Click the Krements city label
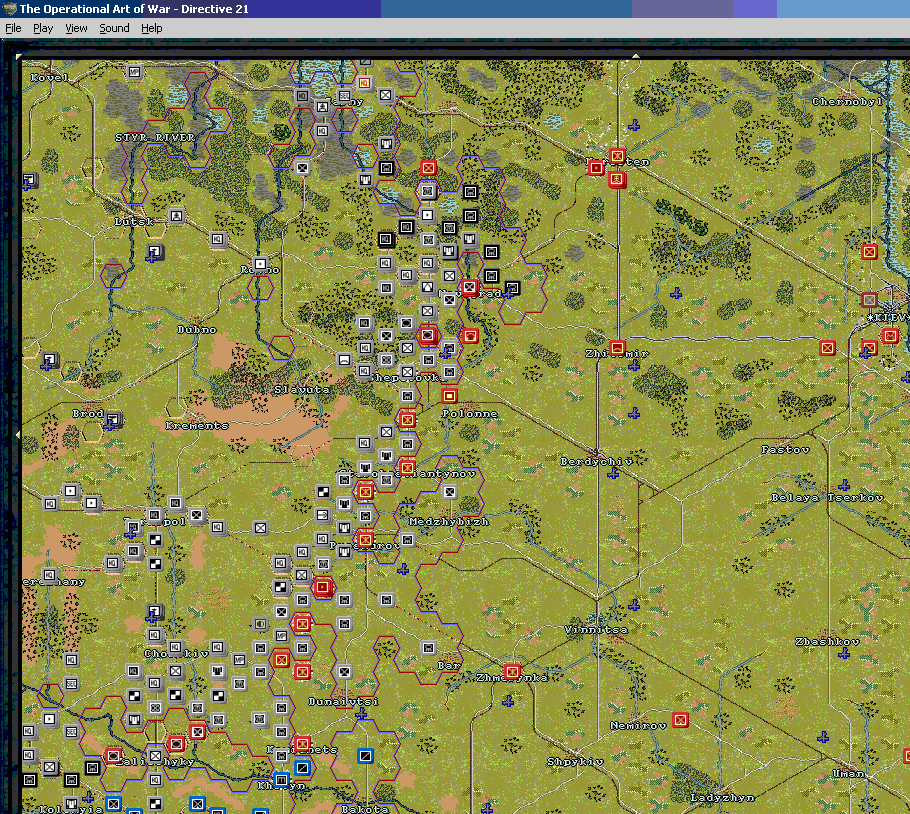This screenshot has height=814, width=910. pyautogui.click(x=197, y=425)
